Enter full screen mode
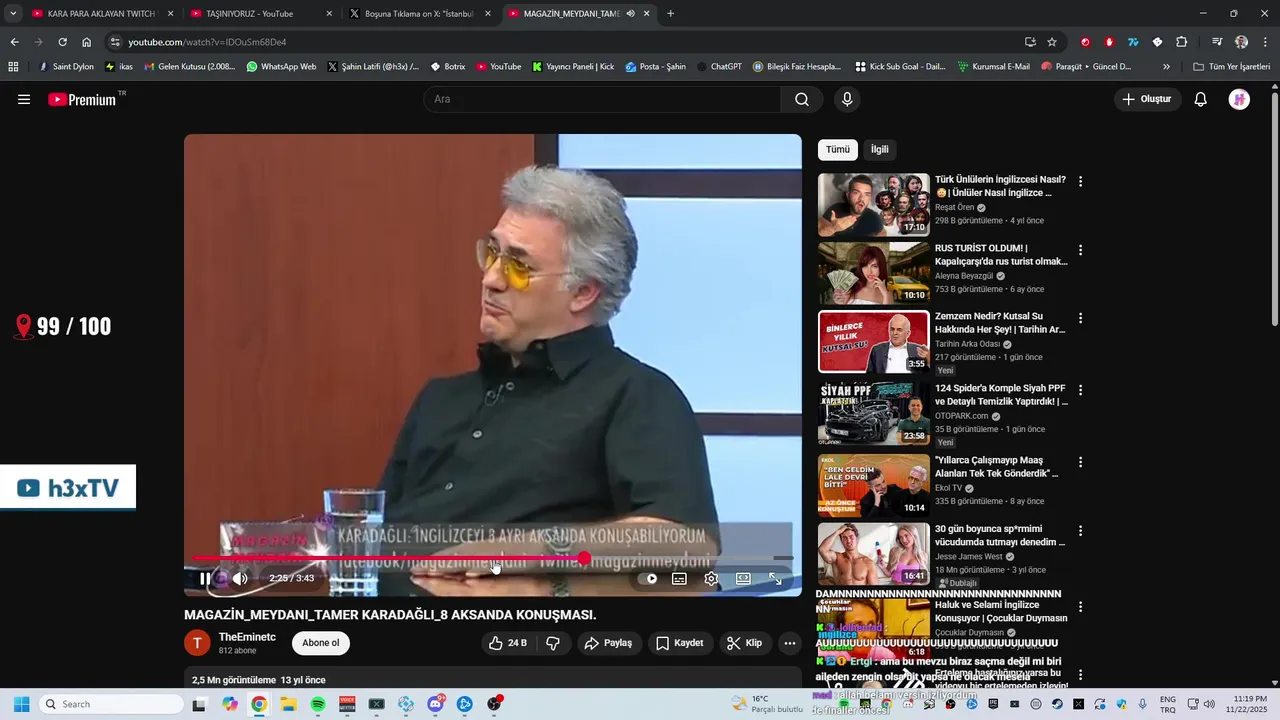Viewport: 1280px width, 720px height. pyautogui.click(x=775, y=578)
